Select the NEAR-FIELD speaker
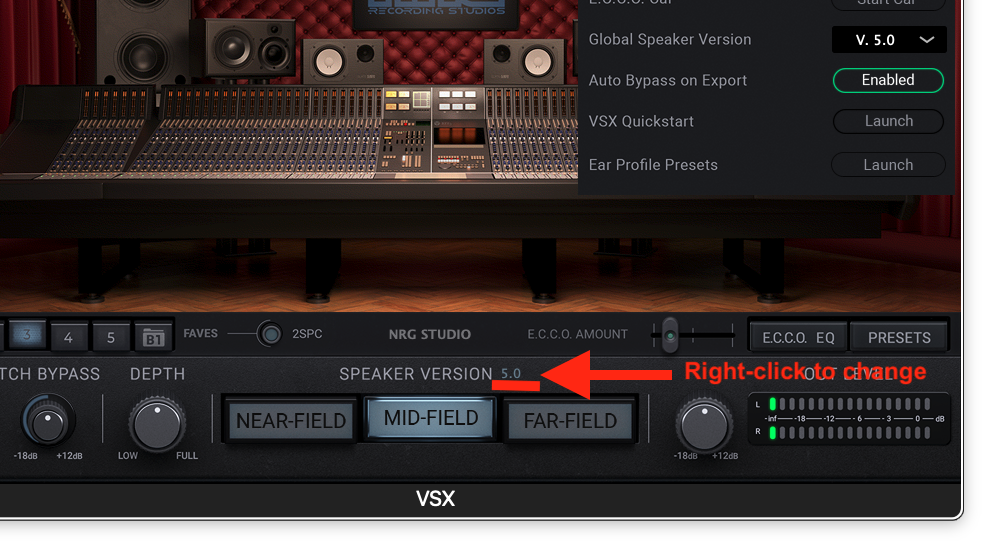The image size is (986, 547). point(291,421)
